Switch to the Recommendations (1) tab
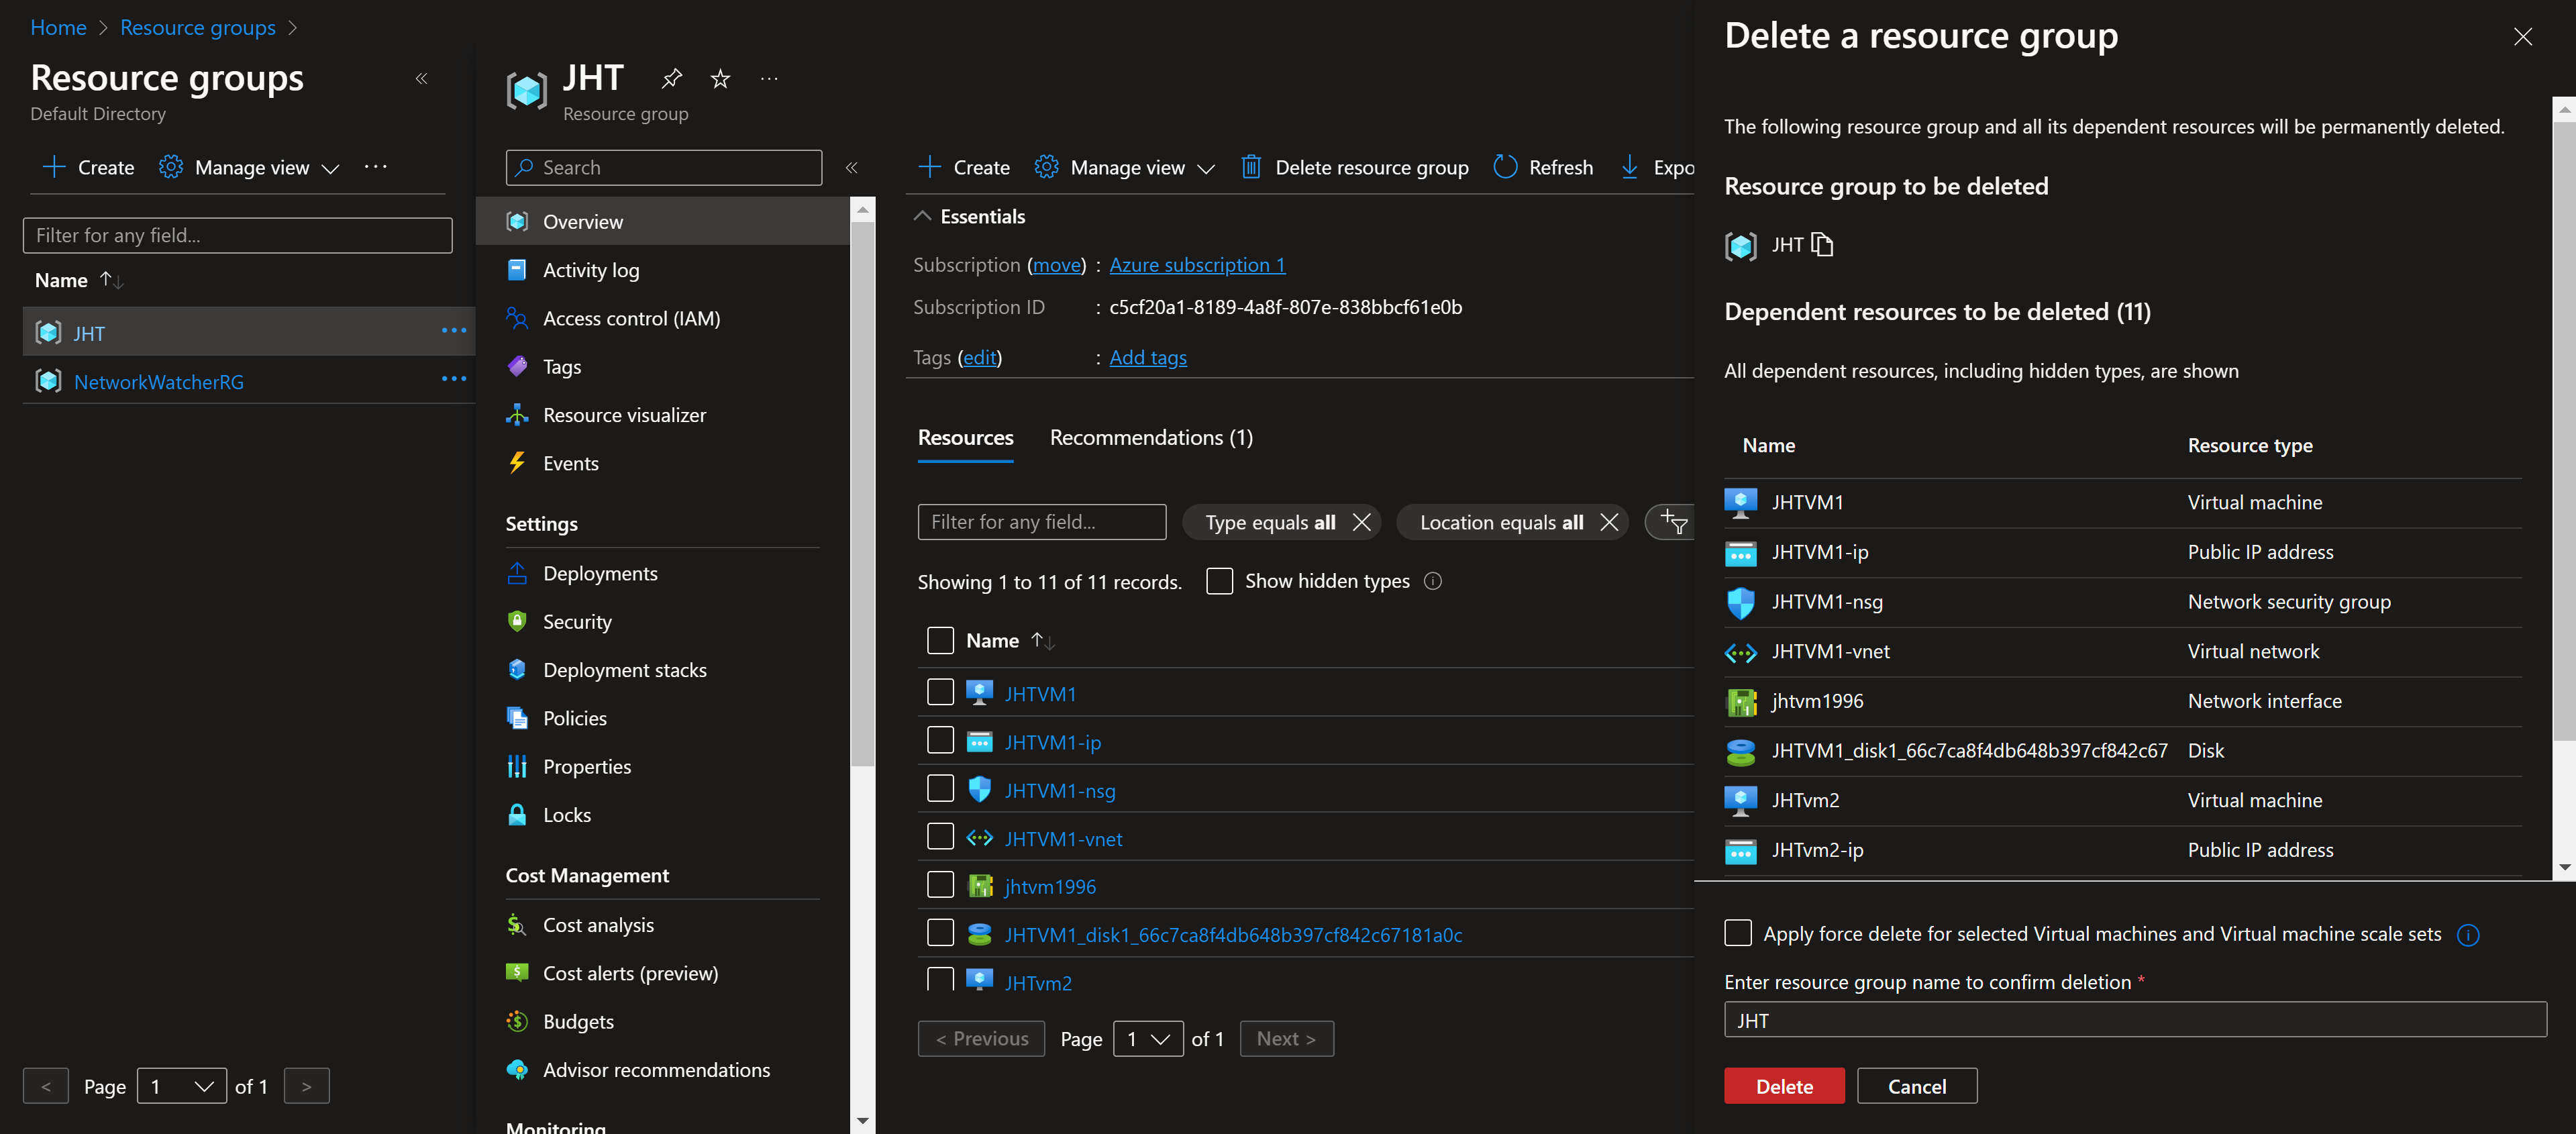This screenshot has width=2576, height=1134. click(x=1151, y=438)
